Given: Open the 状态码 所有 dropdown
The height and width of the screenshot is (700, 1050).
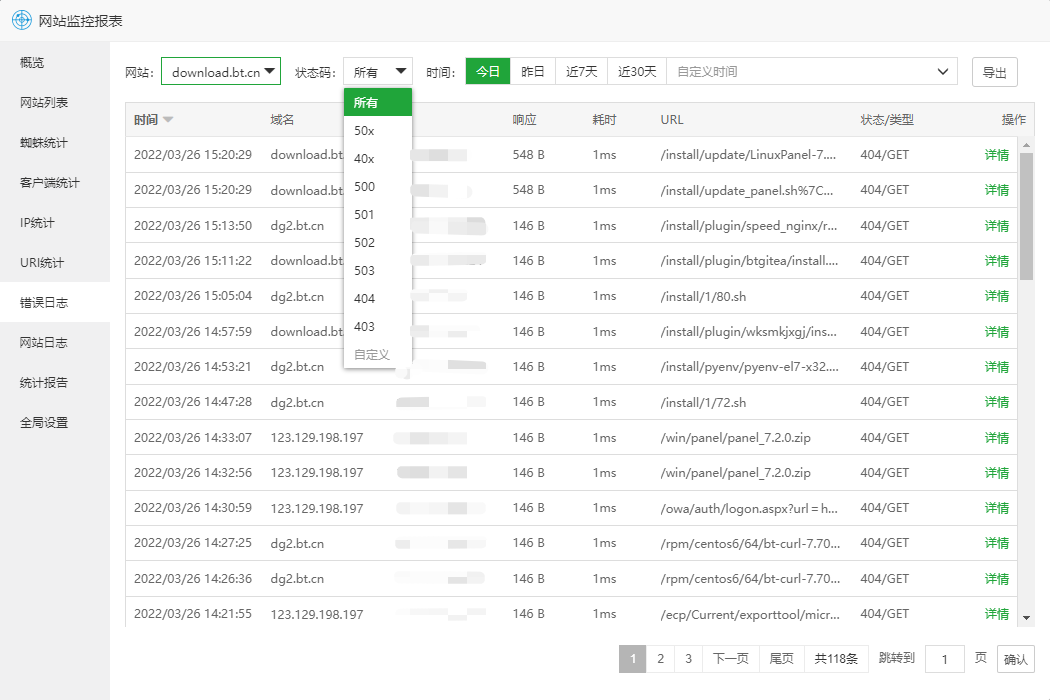Looking at the screenshot, I should pyautogui.click(x=378, y=72).
